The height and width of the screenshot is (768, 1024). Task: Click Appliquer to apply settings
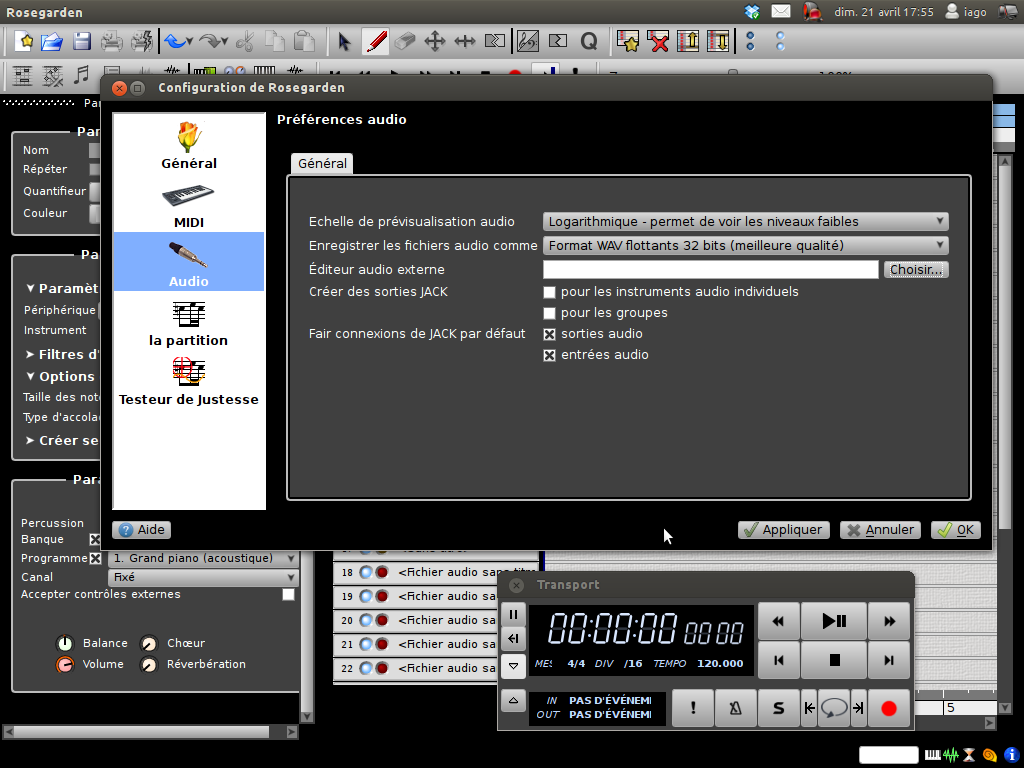click(x=784, y=530)
